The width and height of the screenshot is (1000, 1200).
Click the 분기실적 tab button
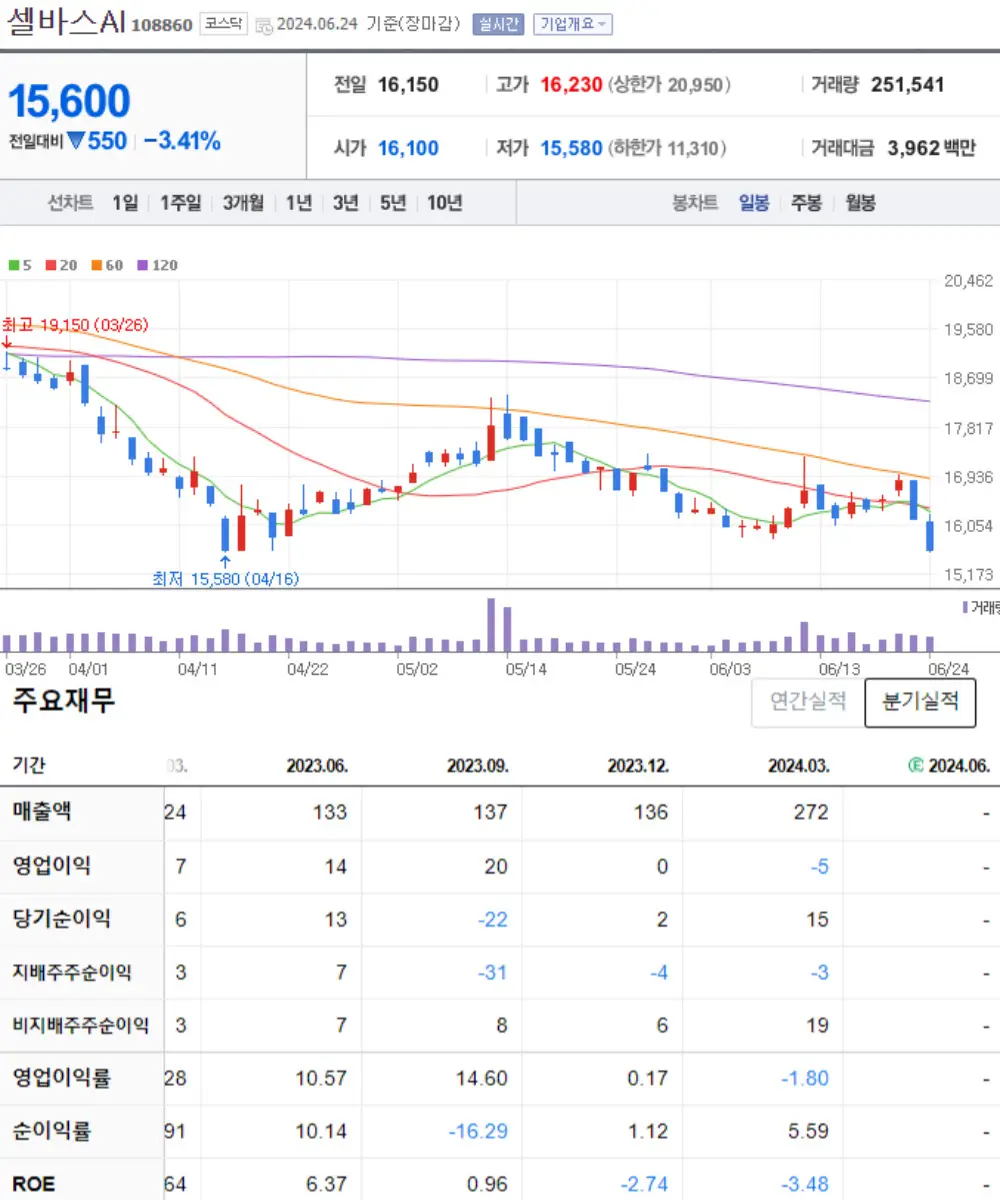click(920, 702)
